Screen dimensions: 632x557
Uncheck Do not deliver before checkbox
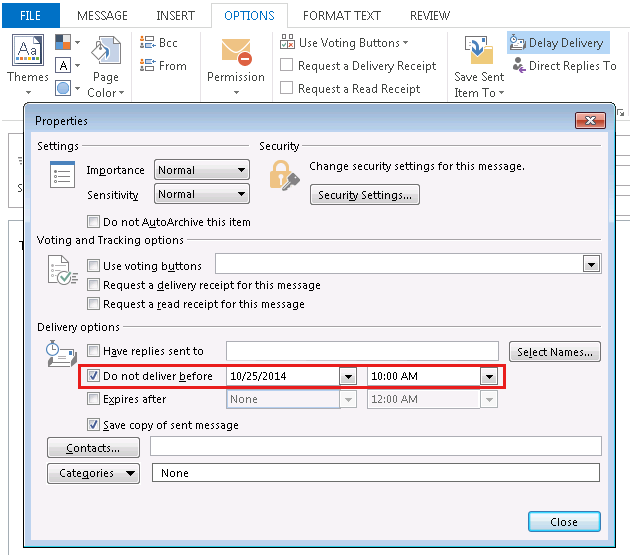[x=93, y=376]
